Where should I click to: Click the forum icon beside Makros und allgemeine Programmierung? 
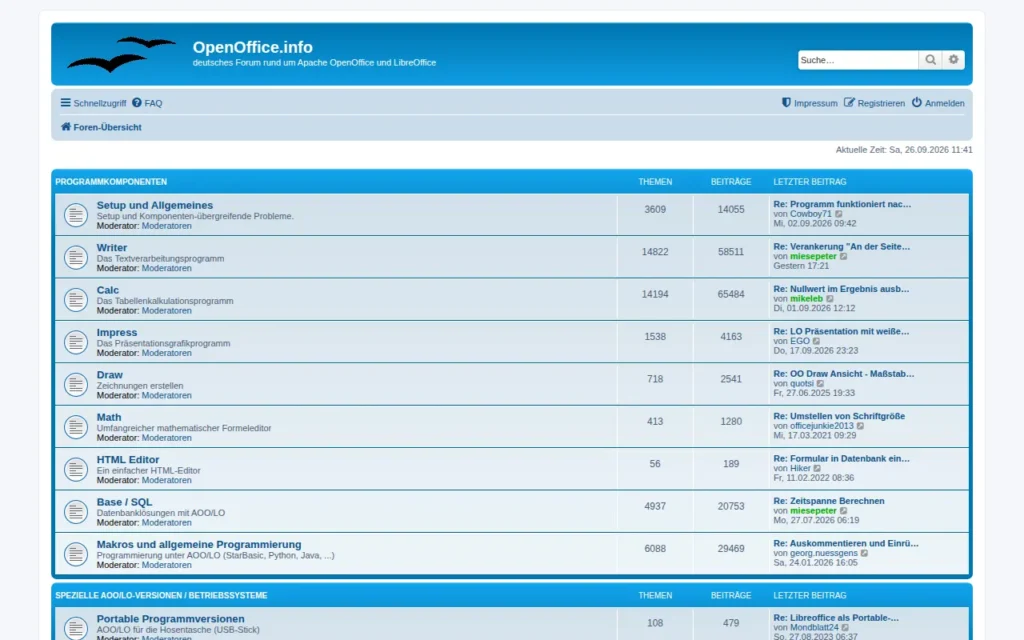pos(76,554)
